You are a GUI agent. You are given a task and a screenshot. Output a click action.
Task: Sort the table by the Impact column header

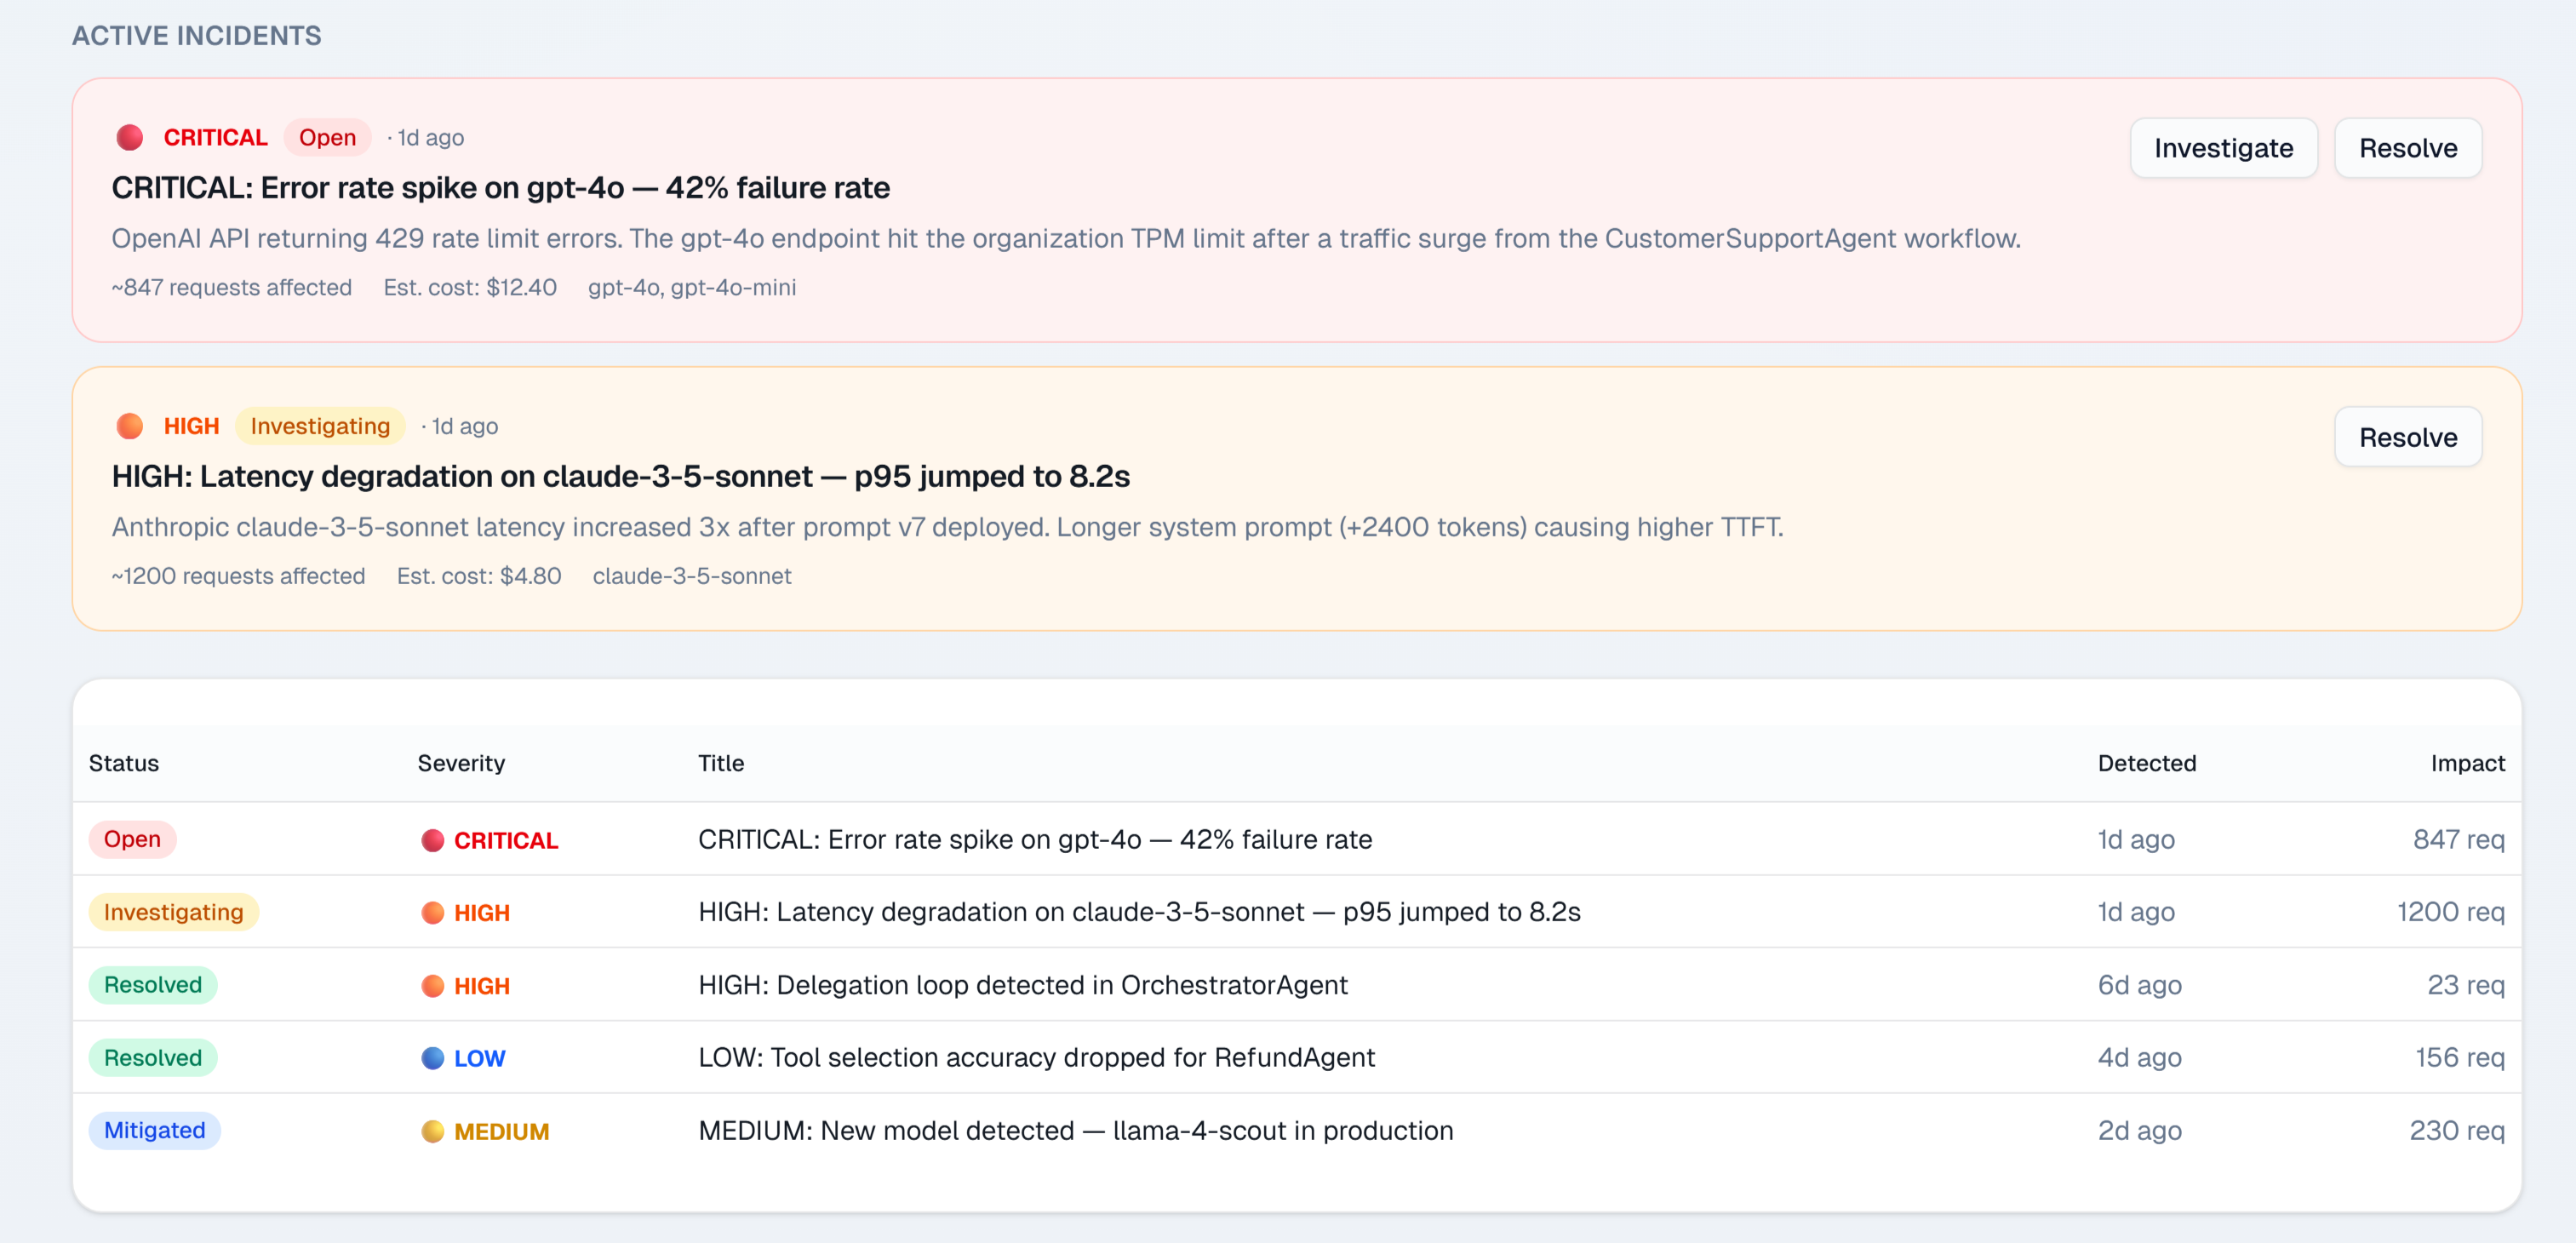coord(2468,763)
